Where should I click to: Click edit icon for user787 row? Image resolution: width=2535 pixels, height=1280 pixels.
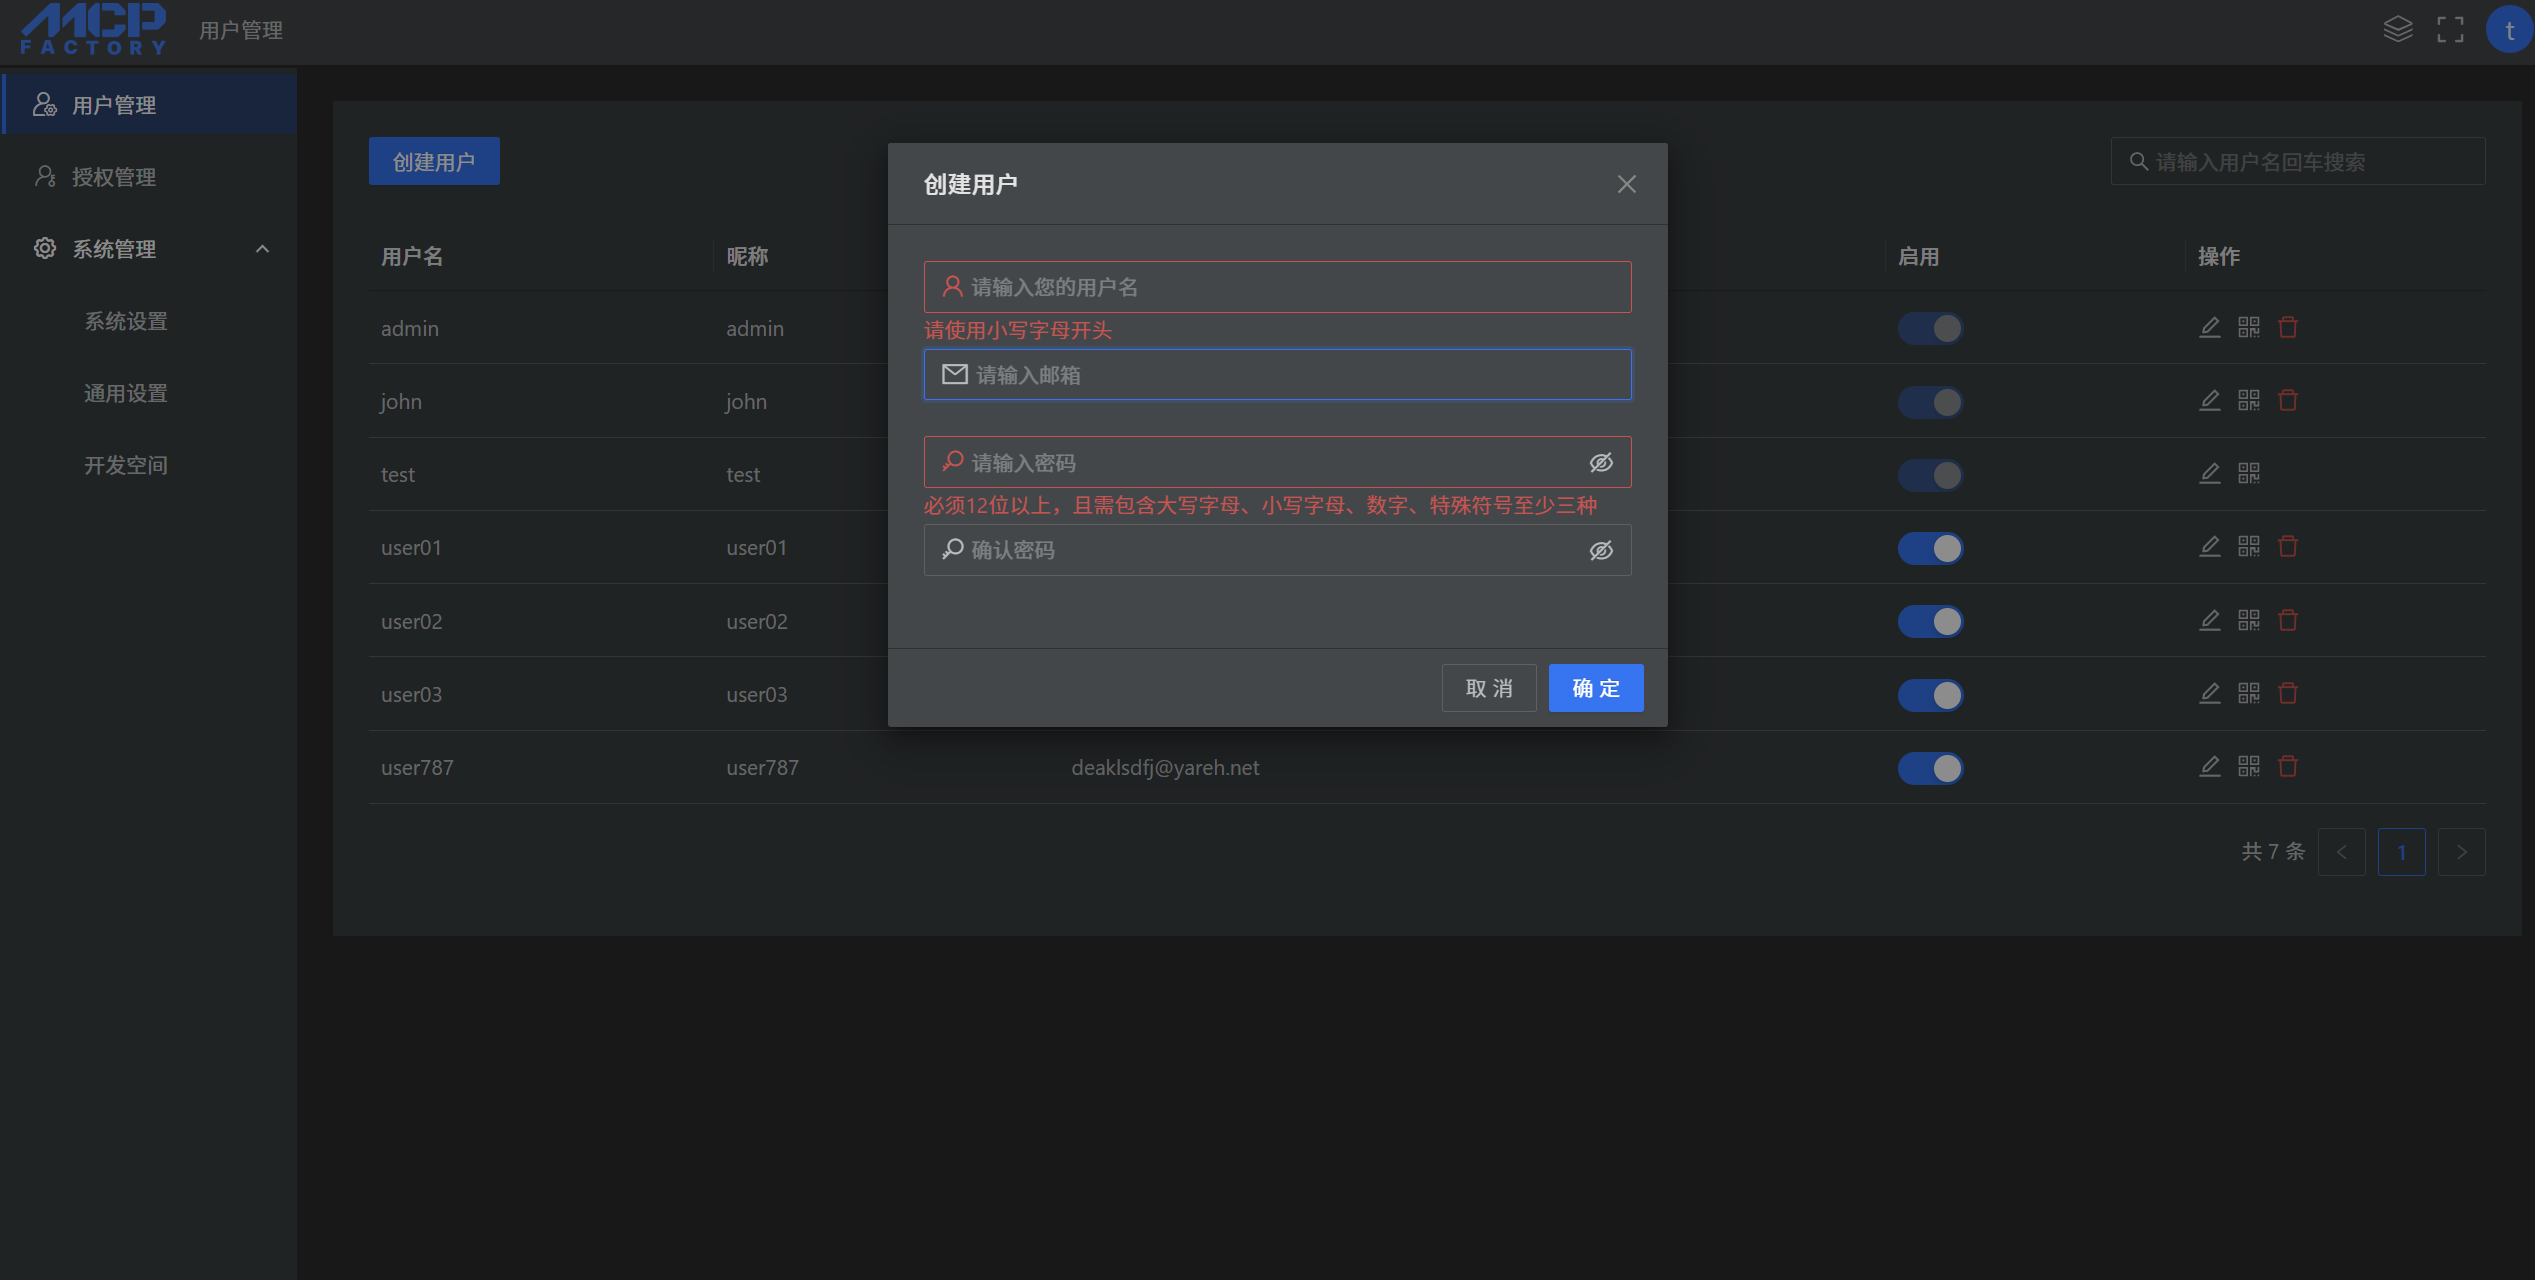click(x=2210, y=766)
